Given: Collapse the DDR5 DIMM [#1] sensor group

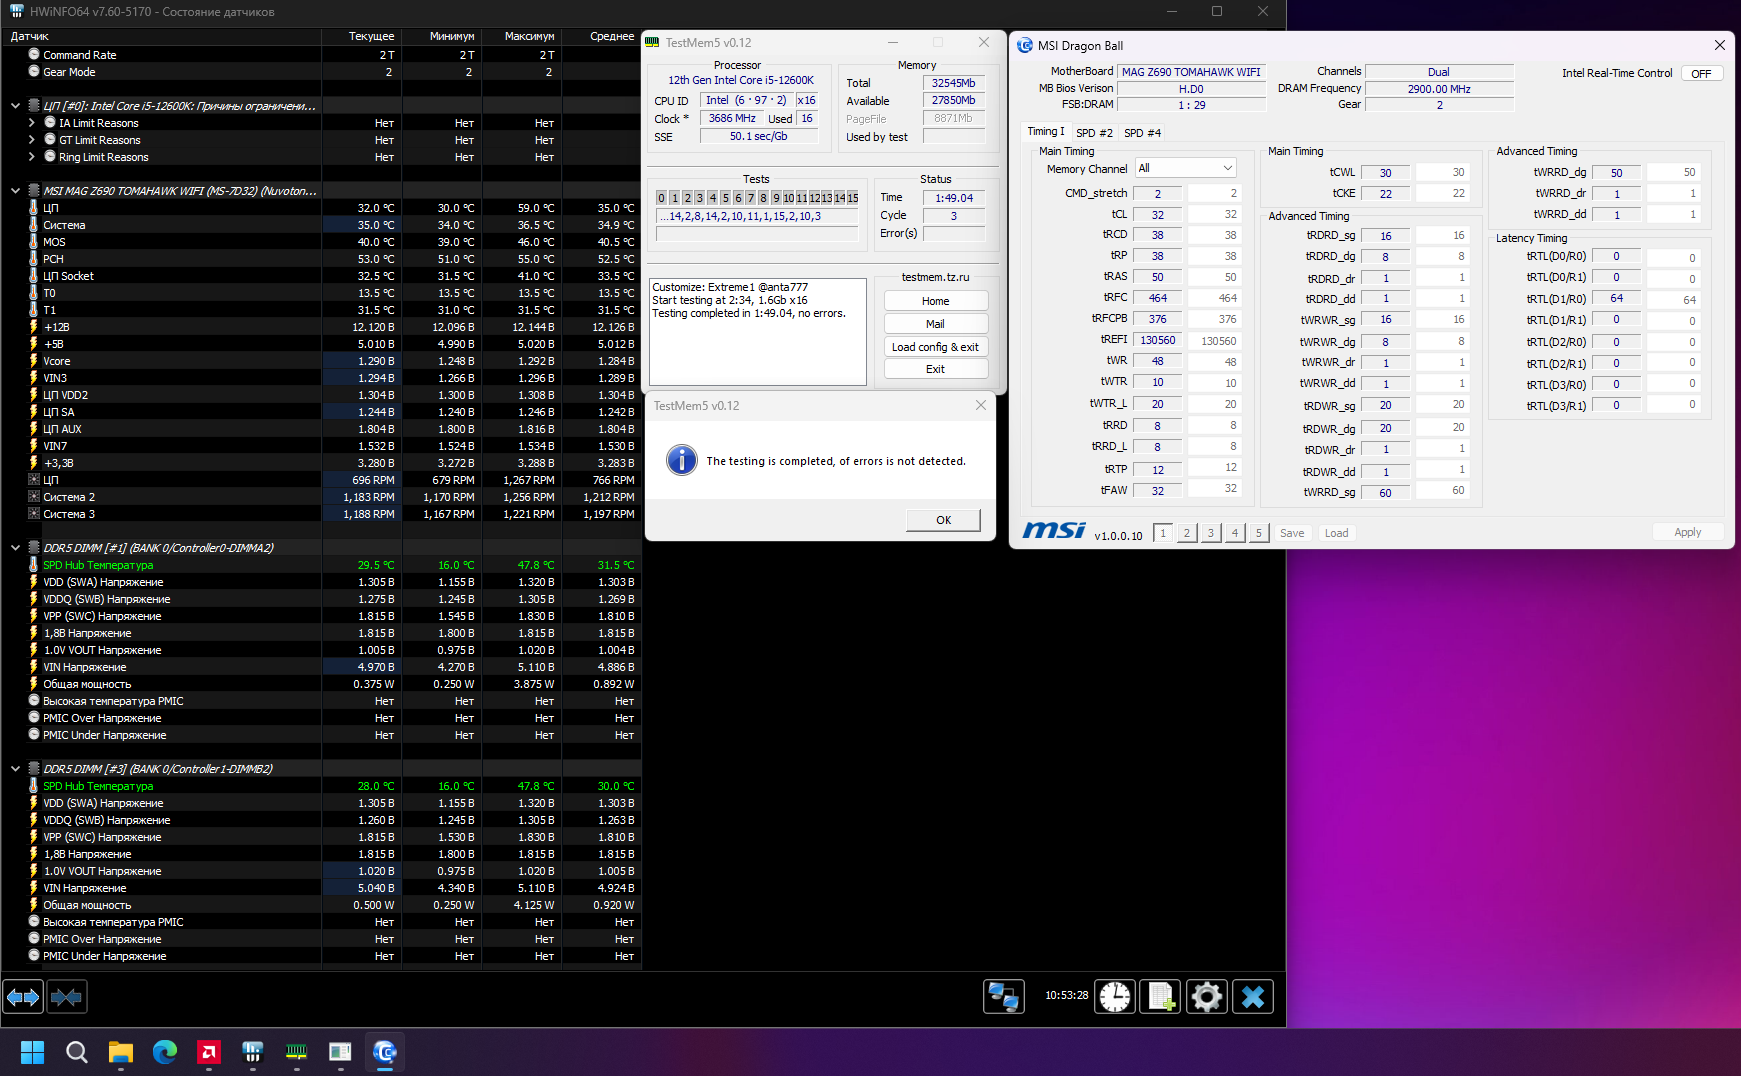Looking at the screenshot, I should pyautogui.click(x=15, y=548).
